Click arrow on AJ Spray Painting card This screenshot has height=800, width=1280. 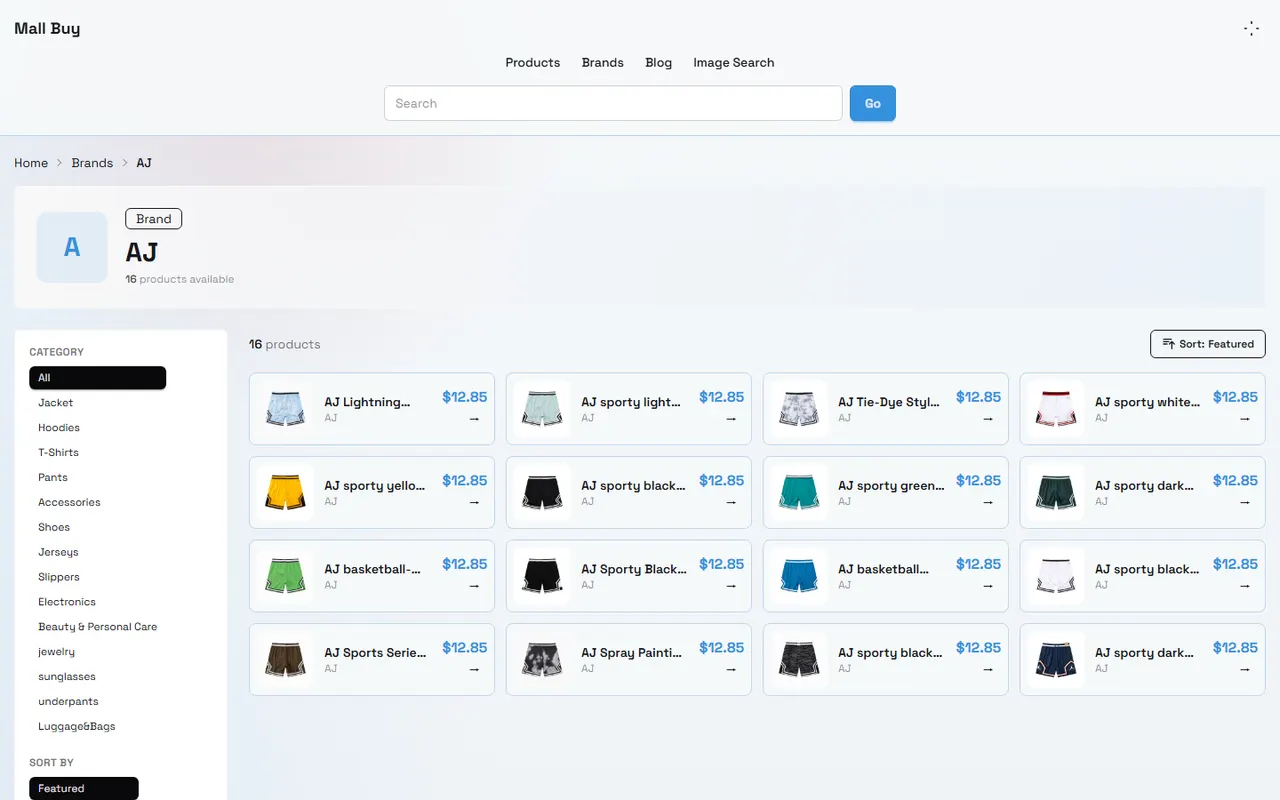click(x=731, y=669)
